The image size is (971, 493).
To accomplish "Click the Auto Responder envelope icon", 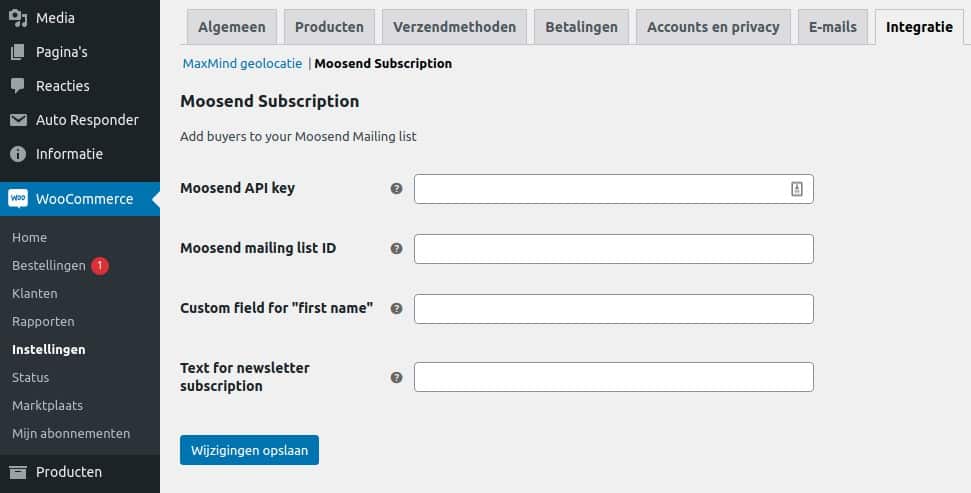I will click(x=18, y=120).
